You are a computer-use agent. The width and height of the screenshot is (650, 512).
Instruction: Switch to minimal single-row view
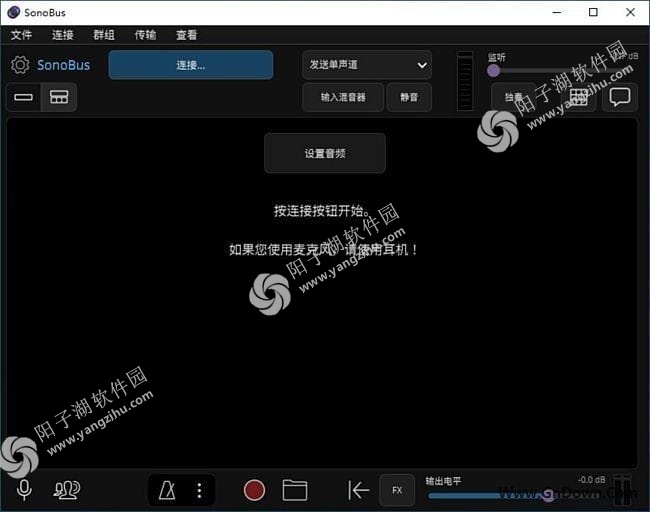click(23, 97)
